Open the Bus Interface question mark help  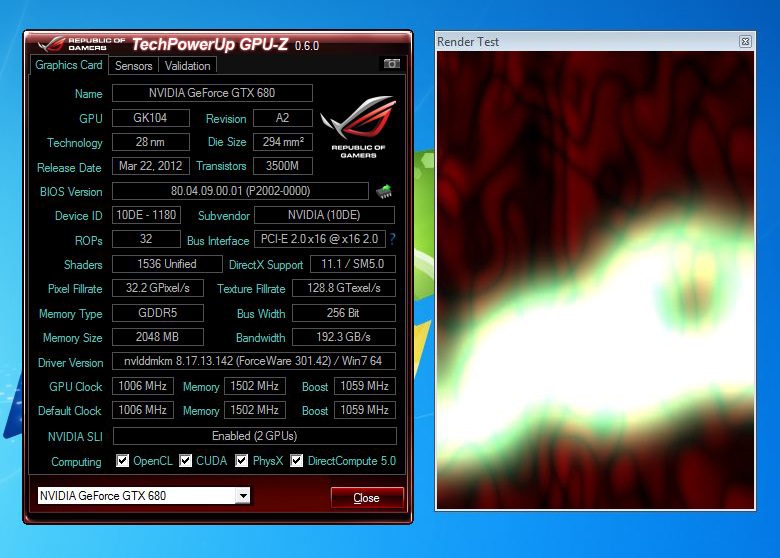pos(392,239)
